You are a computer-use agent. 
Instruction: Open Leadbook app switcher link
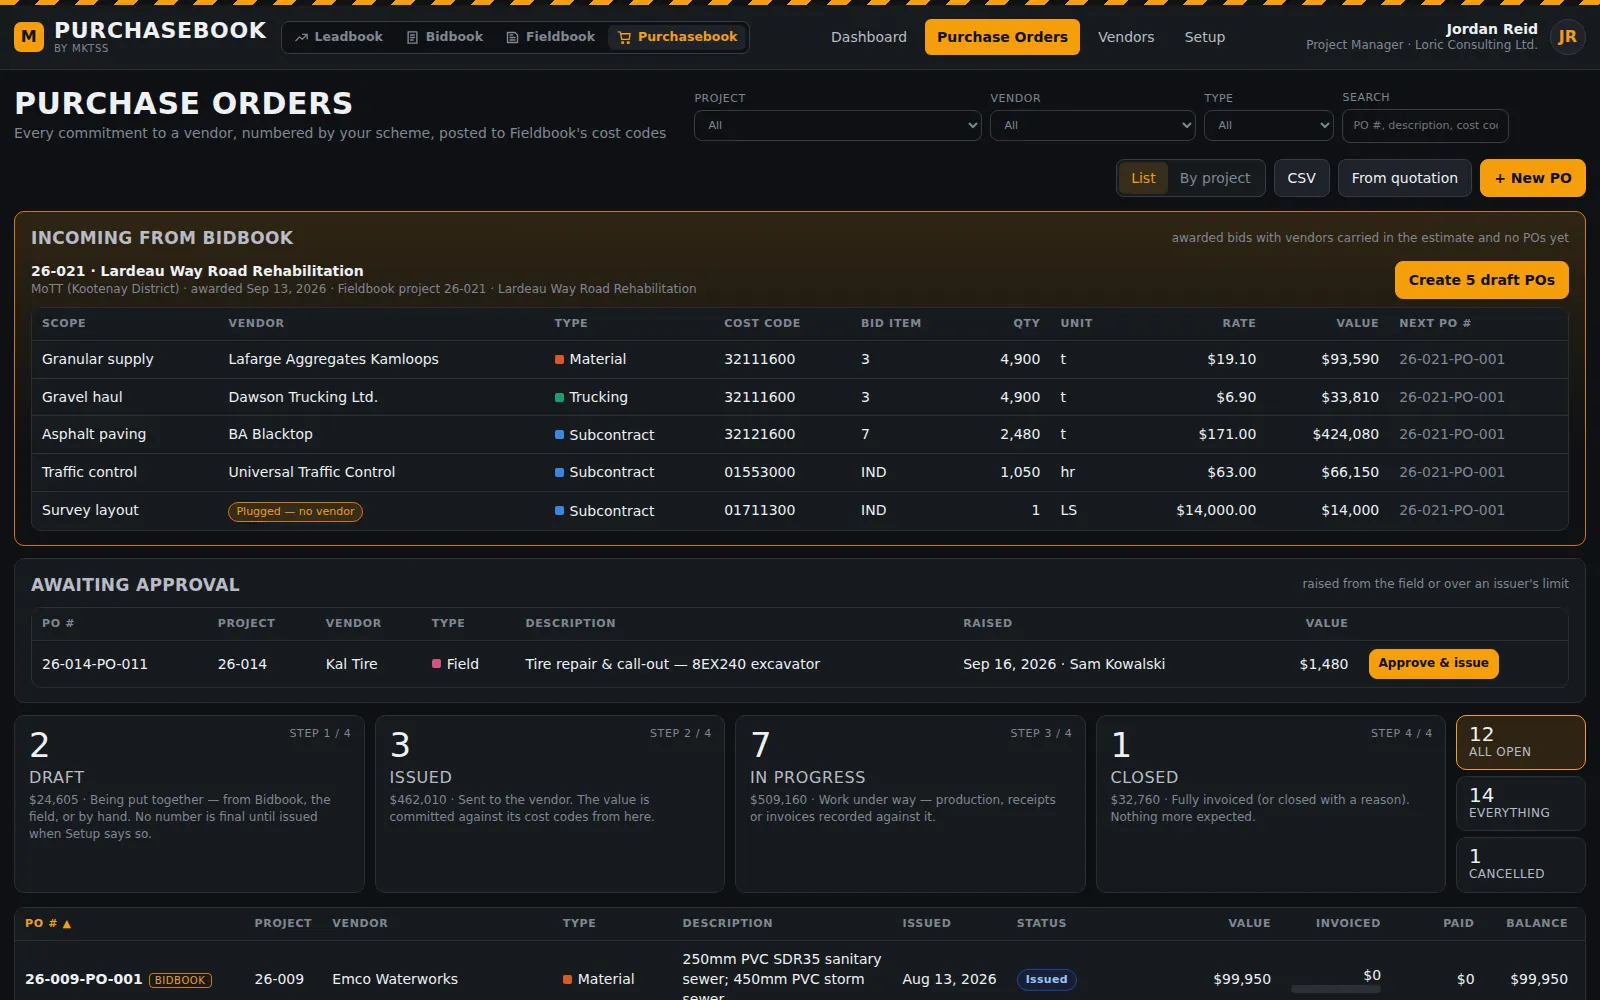pyautogui.click(x=338, y=37)
